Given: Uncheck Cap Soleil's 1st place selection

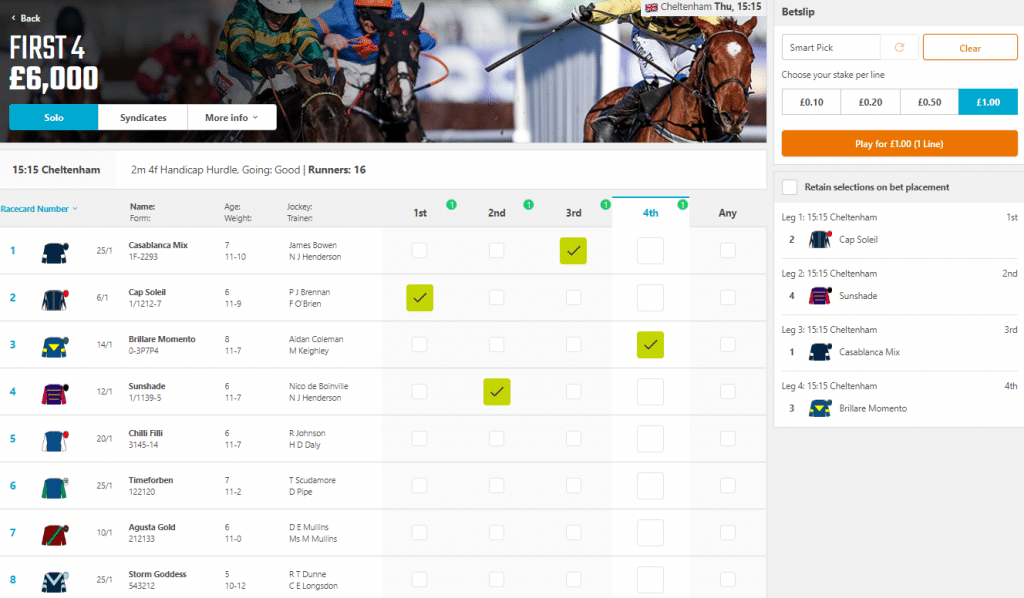Looking at the screenshot, I should tap(420, 297).
